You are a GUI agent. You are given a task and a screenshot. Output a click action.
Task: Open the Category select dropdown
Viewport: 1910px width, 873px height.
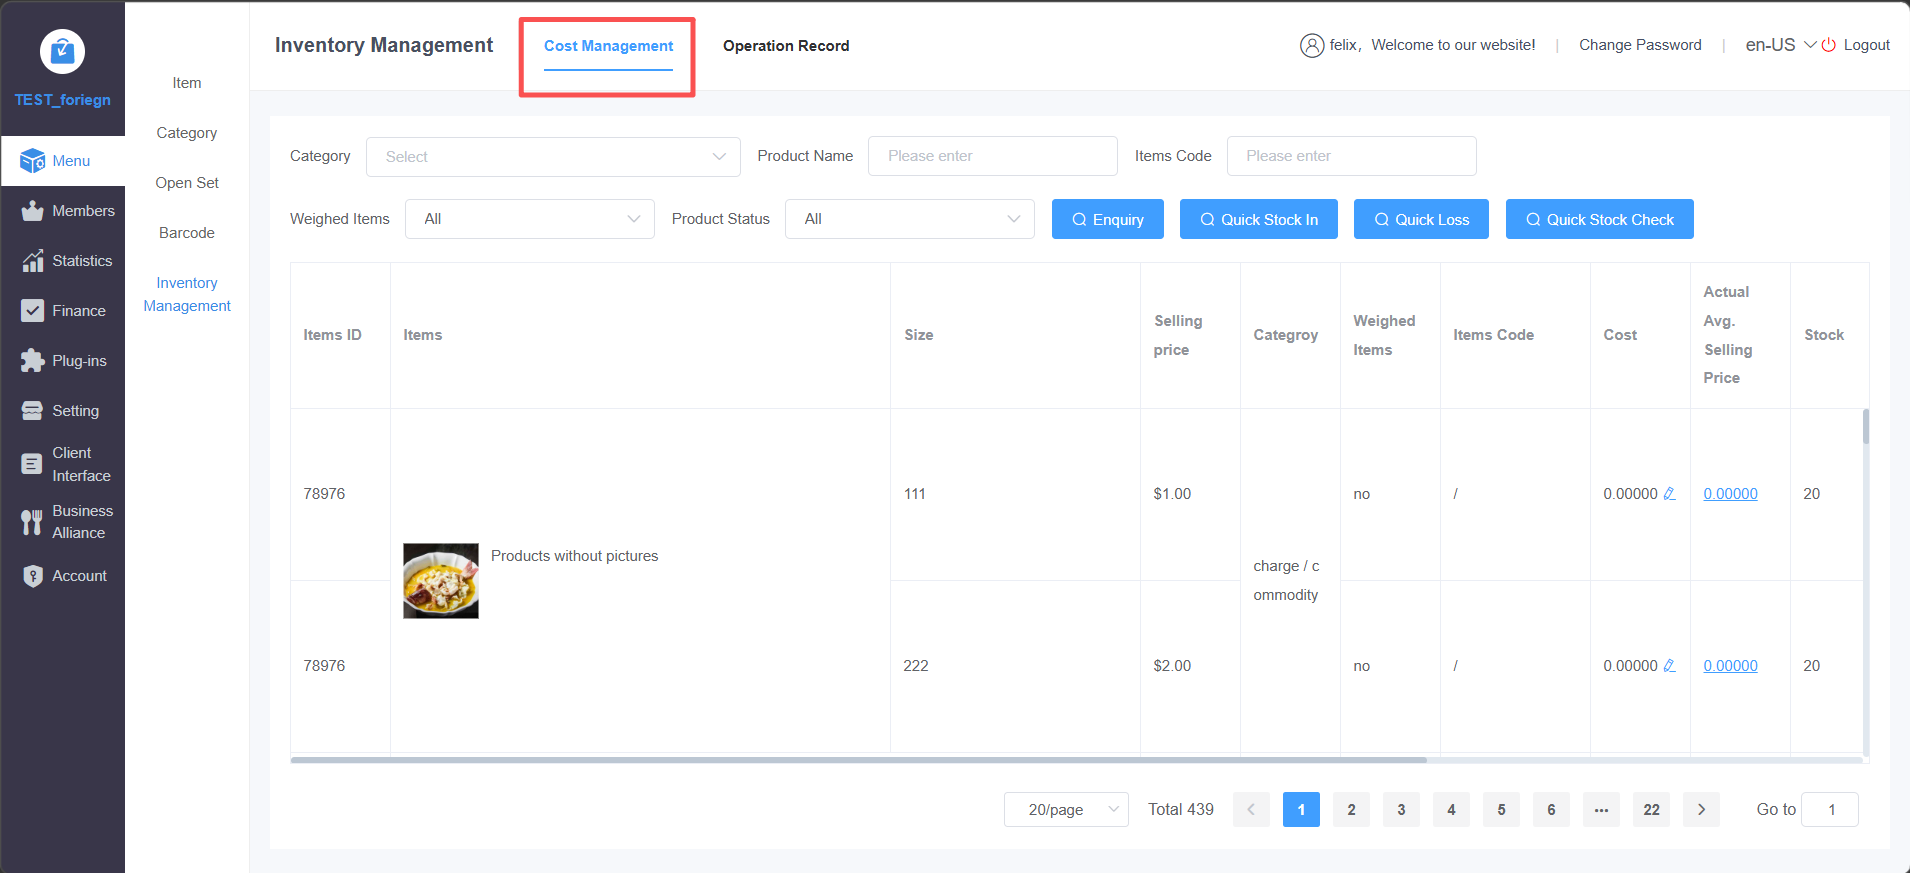[553, 157]
